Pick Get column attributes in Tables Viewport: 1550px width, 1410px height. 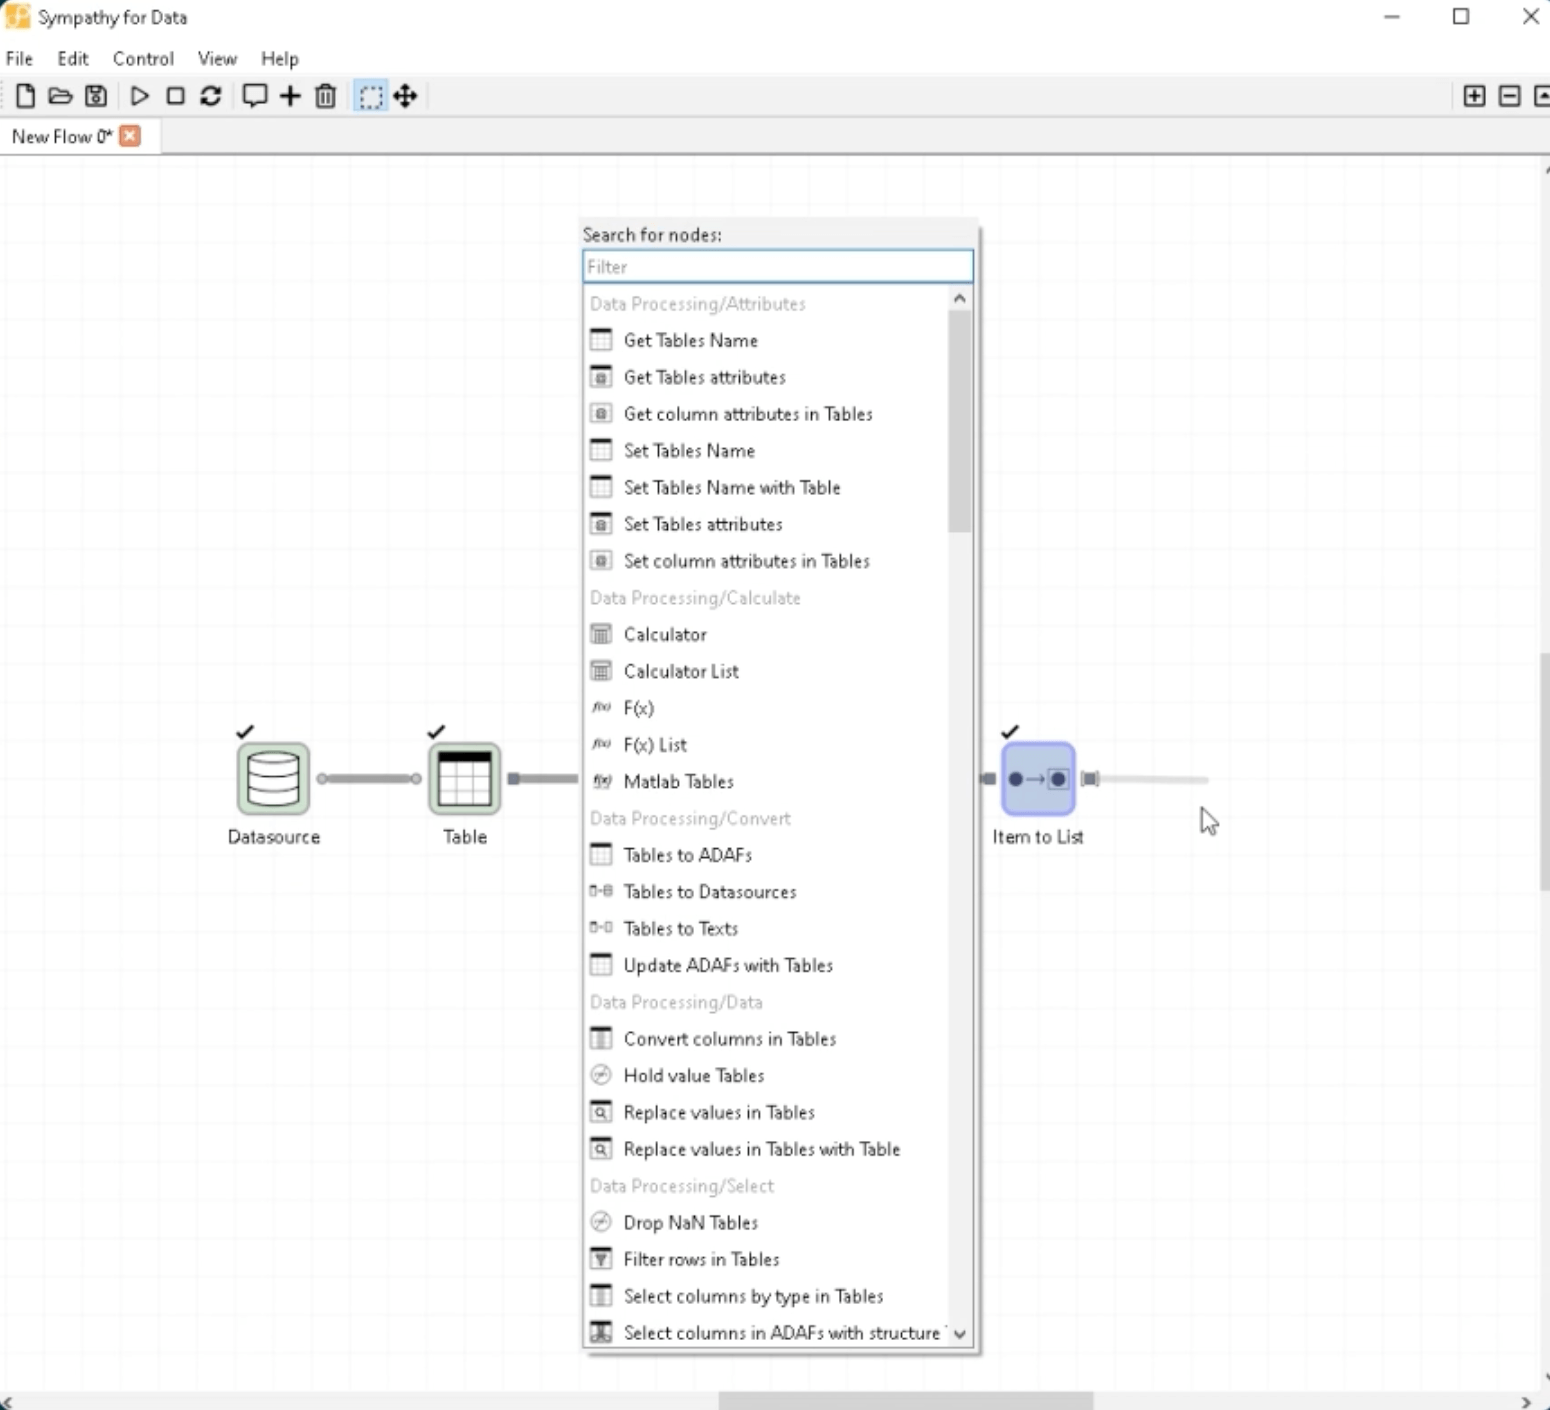[x=766, y=414]
